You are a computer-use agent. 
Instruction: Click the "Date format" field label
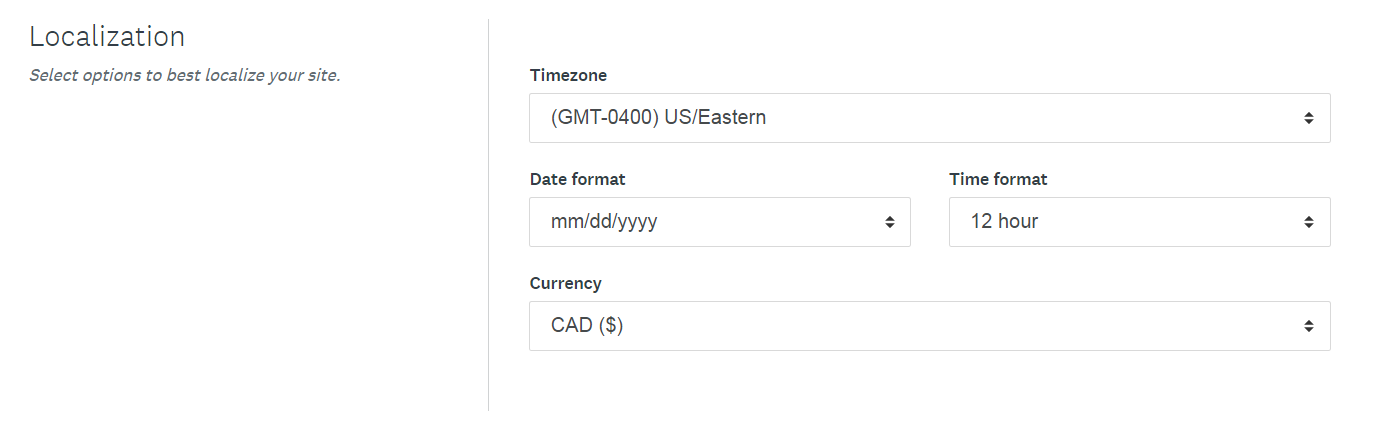coord(577,179)
